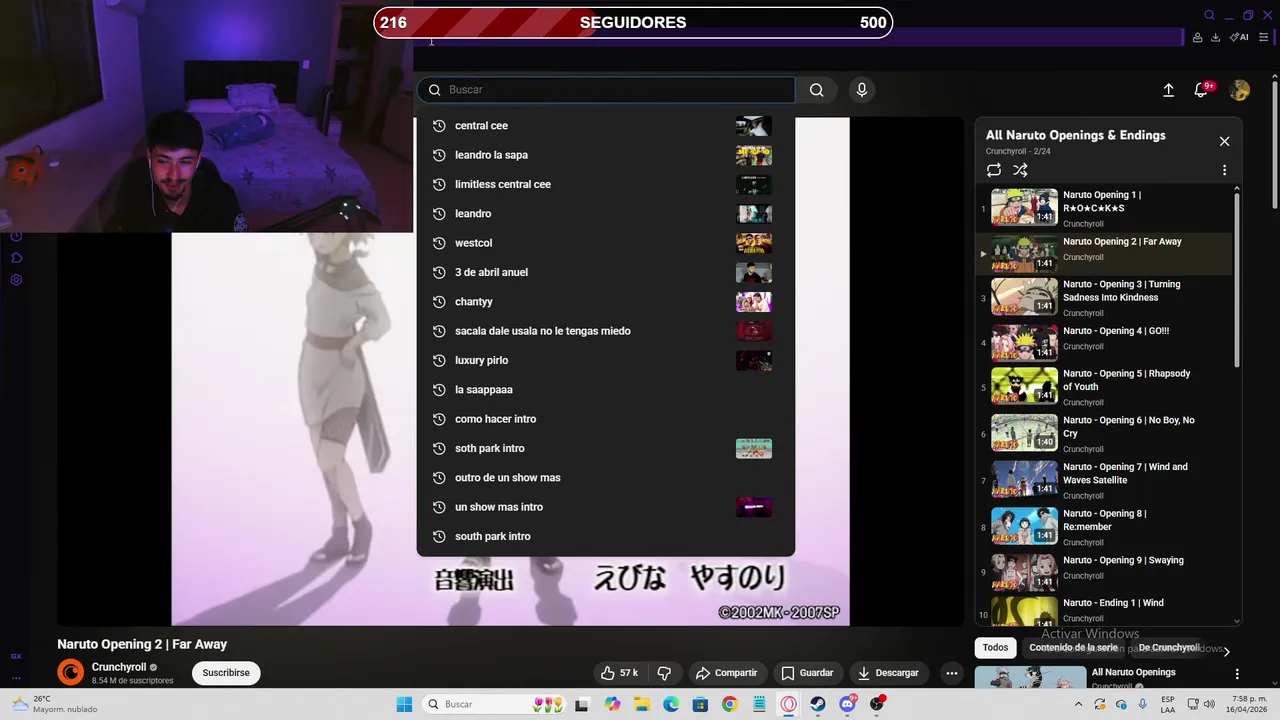Open OBS Studio from the taskbar
1280x720 pixels.
tap(877, 704)
